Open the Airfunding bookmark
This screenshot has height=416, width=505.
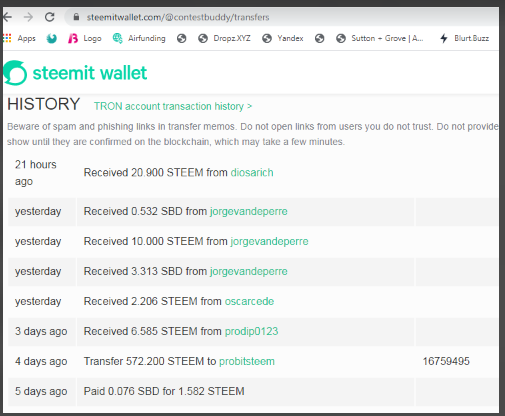point(139,39)
